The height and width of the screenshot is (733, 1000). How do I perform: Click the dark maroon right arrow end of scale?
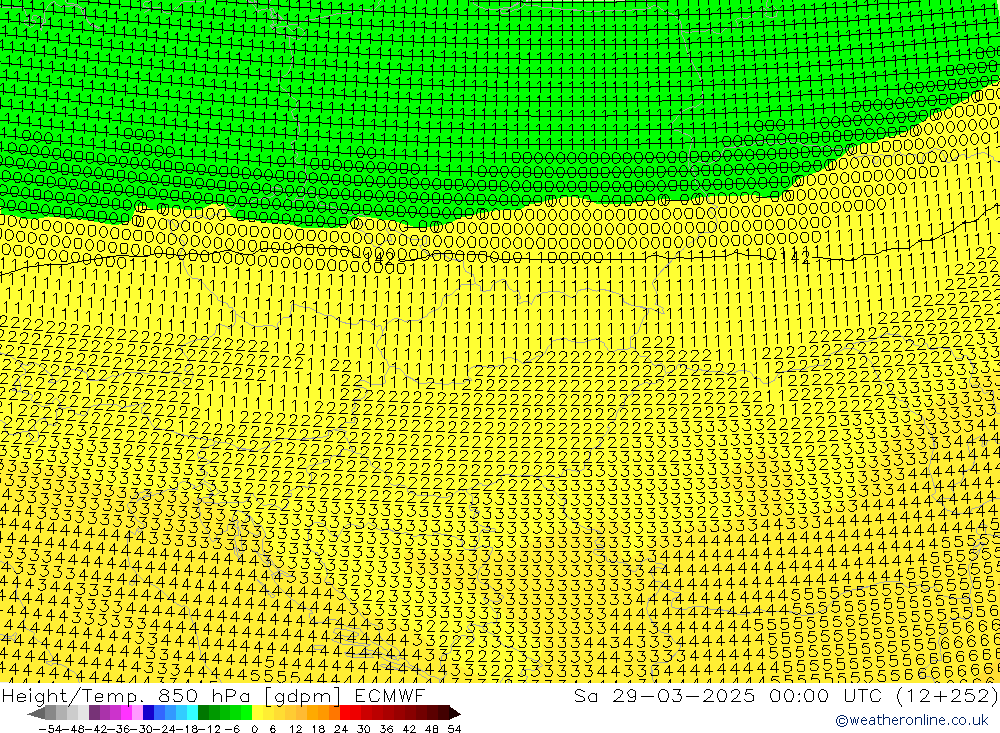[x=455, y=713]
